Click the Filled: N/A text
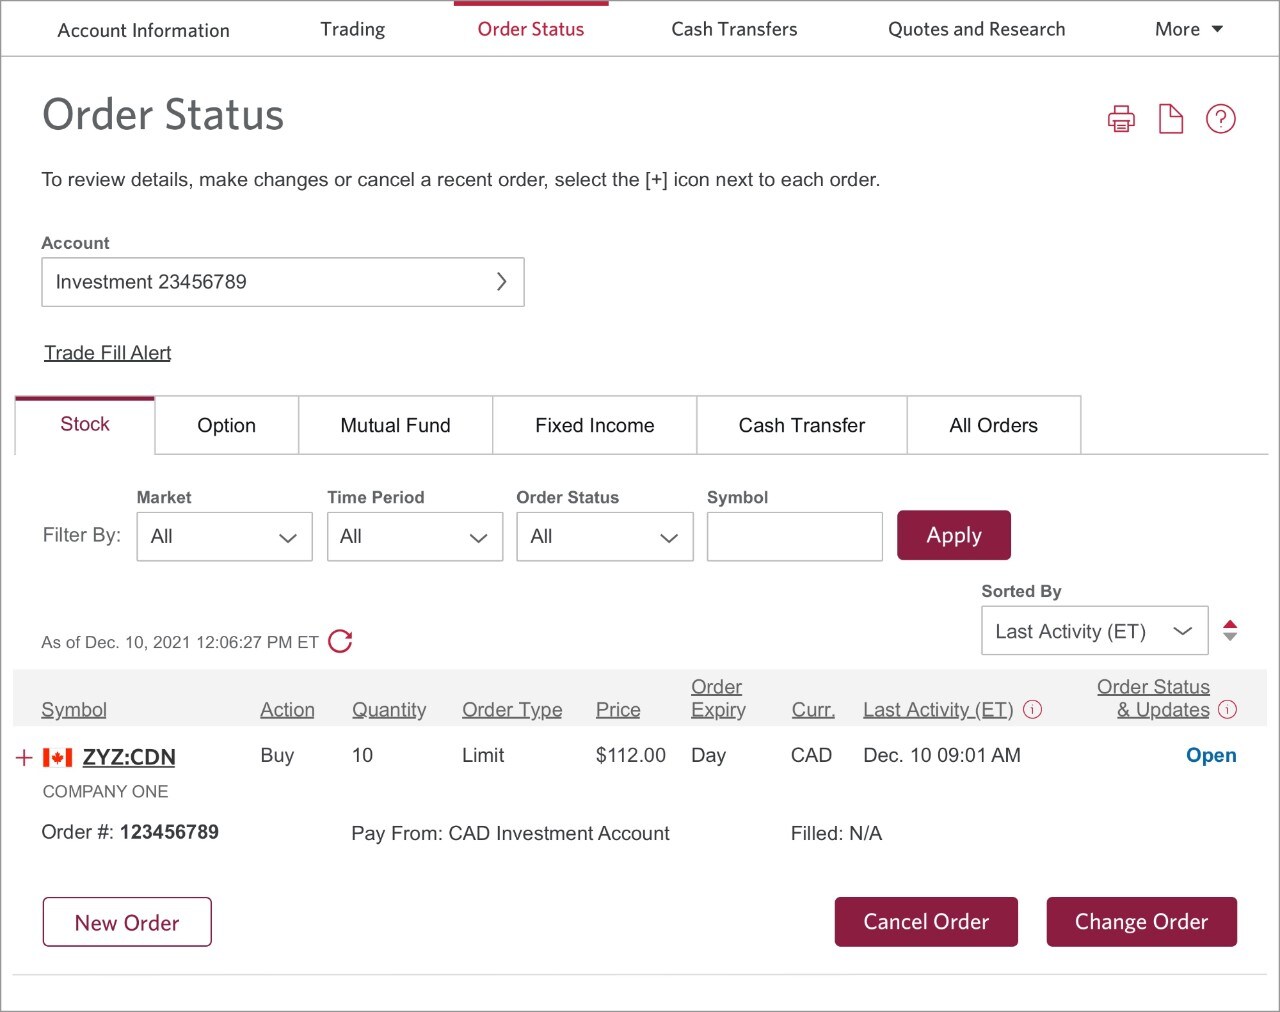 pos(836,833)
